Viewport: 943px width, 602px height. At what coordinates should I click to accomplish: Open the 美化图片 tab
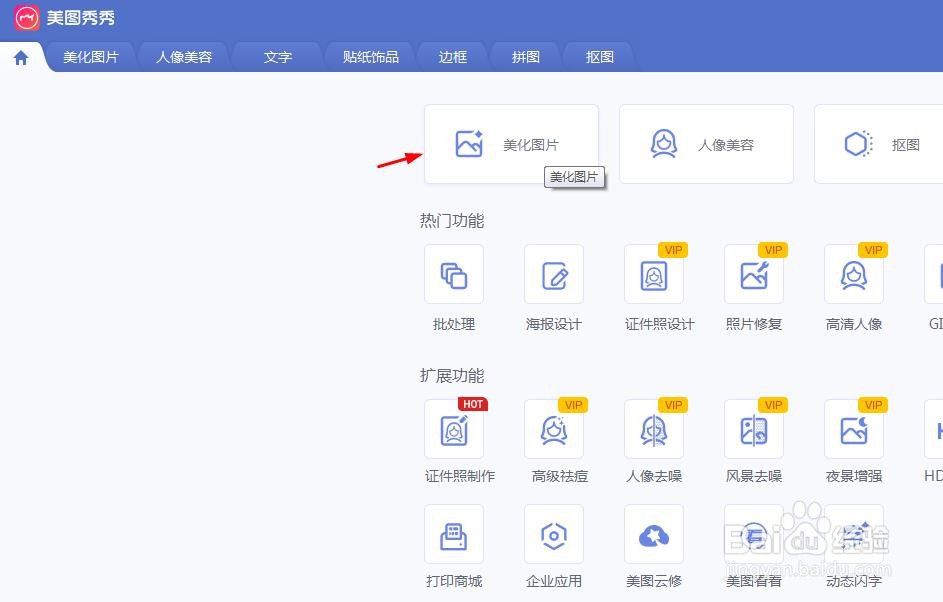pyautogui.click(x=91, y=57)
